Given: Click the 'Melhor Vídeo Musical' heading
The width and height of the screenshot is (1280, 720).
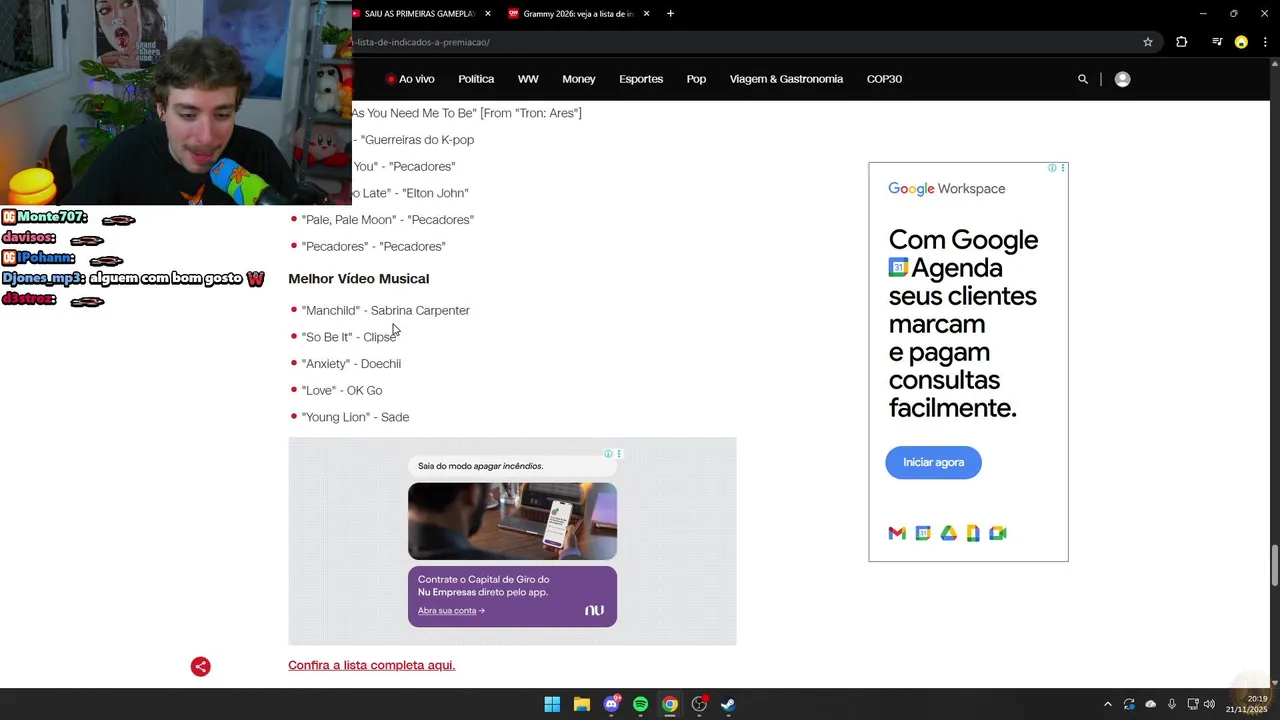Looking at the screenshot, I should point(358,278).
